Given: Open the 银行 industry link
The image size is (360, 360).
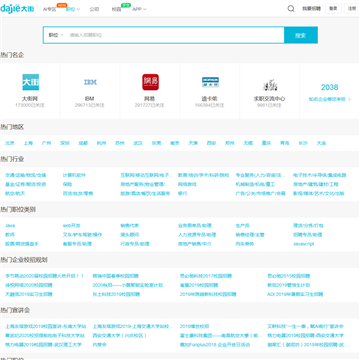Looking at the screenshot, I should tap(183, 193).
